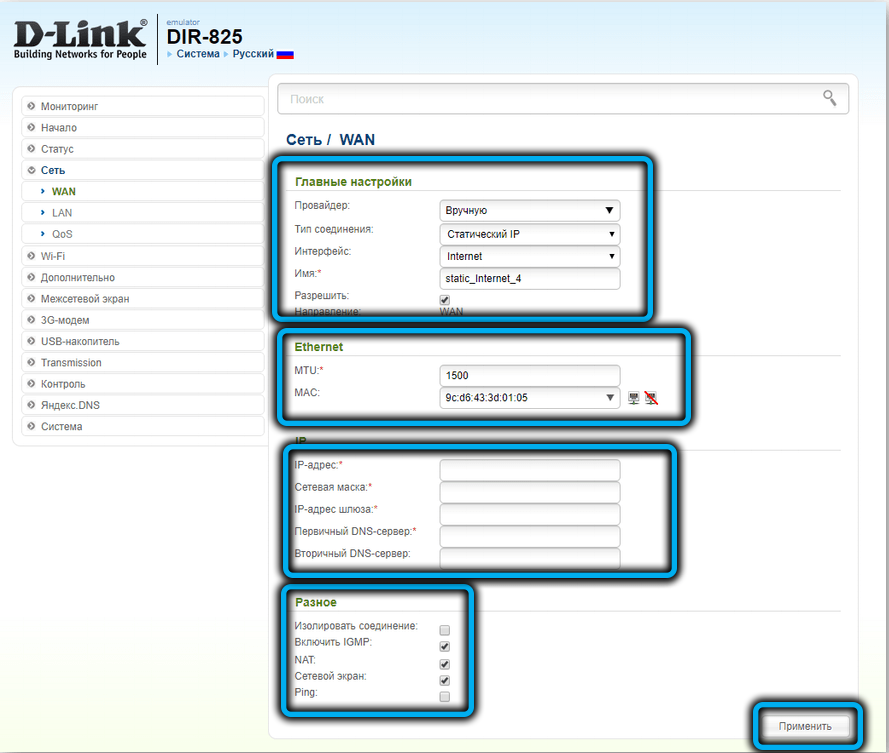
Task: Click the Сеть collapse bullet icon
Action: click(x=31, y=170)
